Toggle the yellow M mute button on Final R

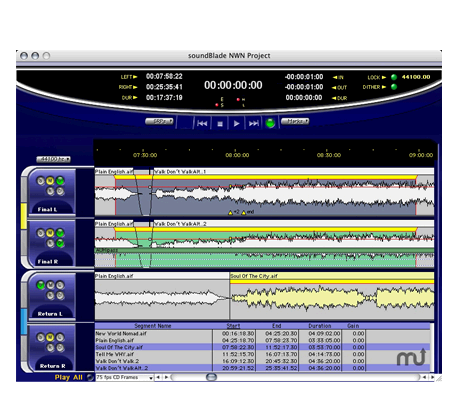pos(50,233)
